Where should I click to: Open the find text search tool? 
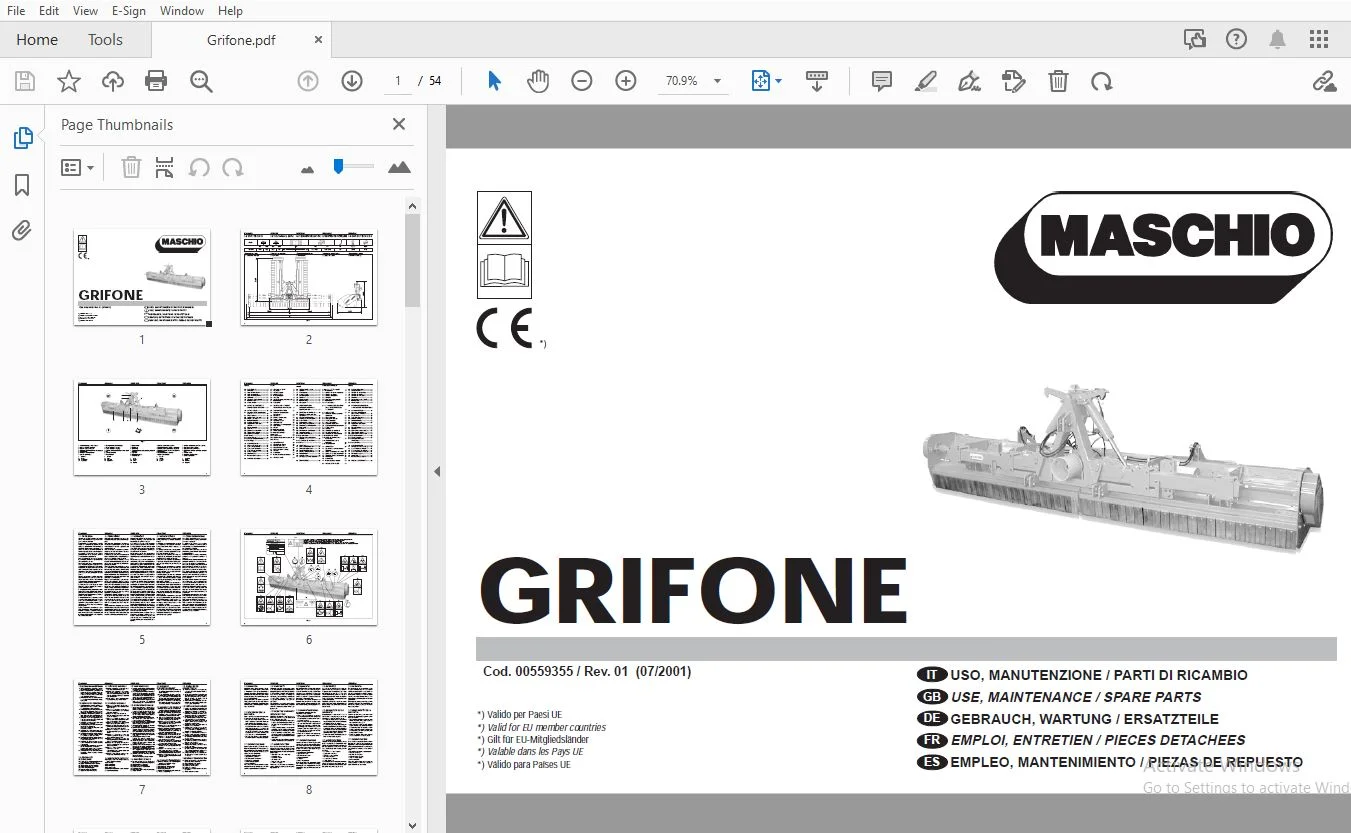(201, 81)
